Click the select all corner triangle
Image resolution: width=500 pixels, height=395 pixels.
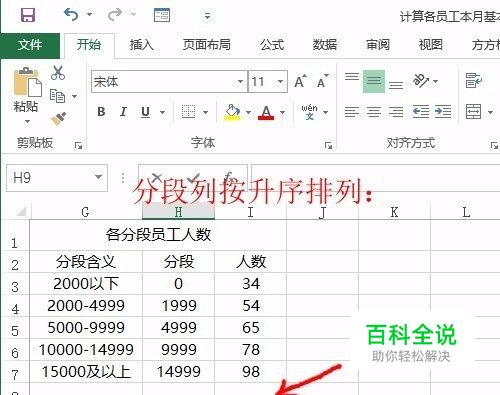21,211
